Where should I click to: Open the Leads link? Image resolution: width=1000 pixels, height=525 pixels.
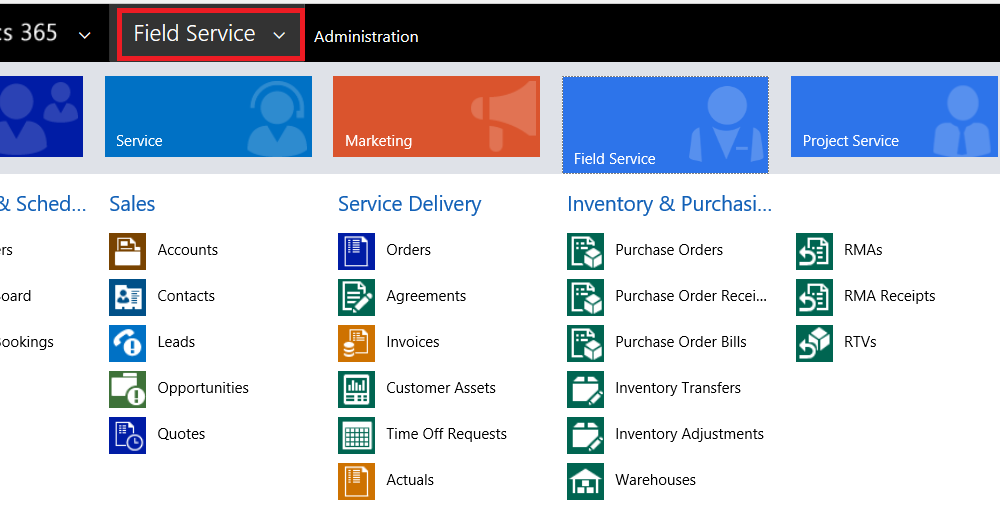(x=176, y=342)
